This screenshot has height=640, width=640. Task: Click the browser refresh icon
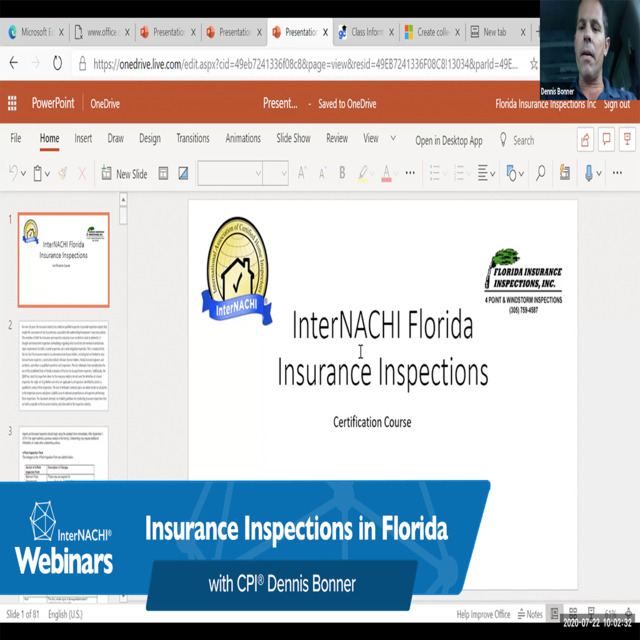[x=58, y=63]
